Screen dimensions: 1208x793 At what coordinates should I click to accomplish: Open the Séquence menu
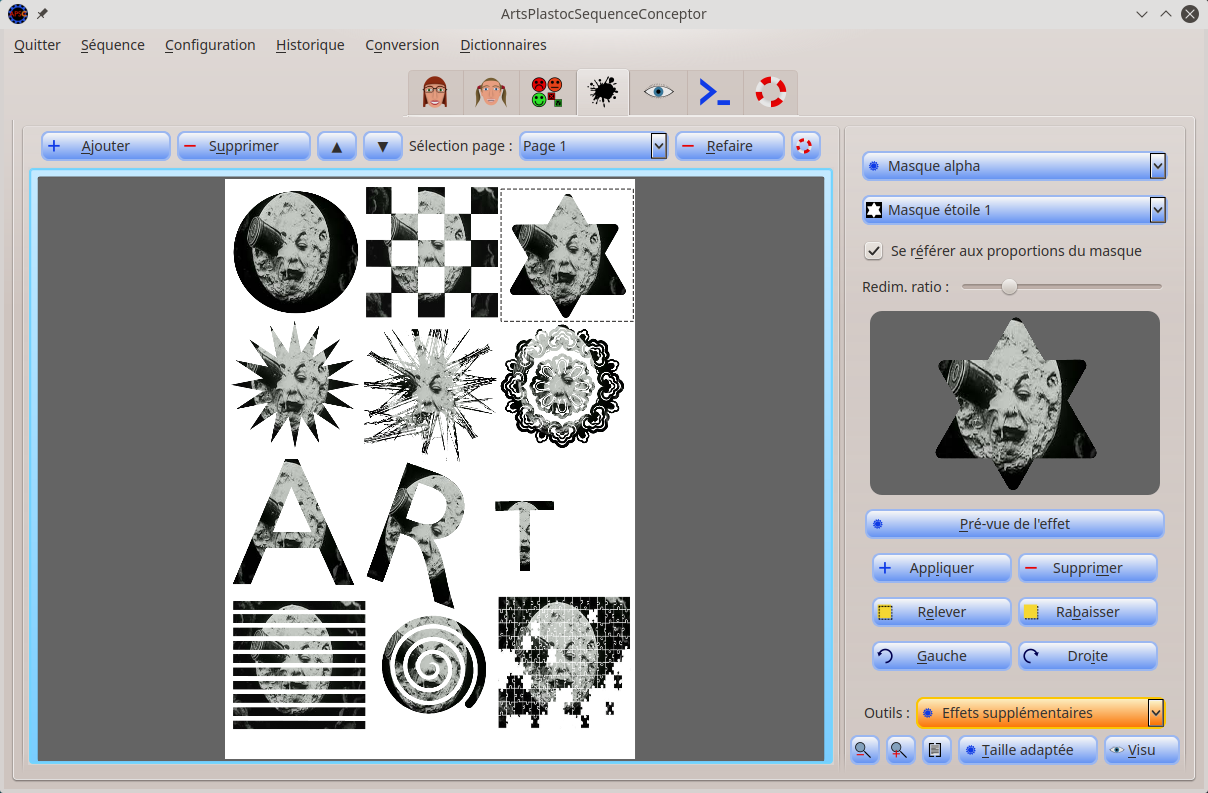point(113,45)
